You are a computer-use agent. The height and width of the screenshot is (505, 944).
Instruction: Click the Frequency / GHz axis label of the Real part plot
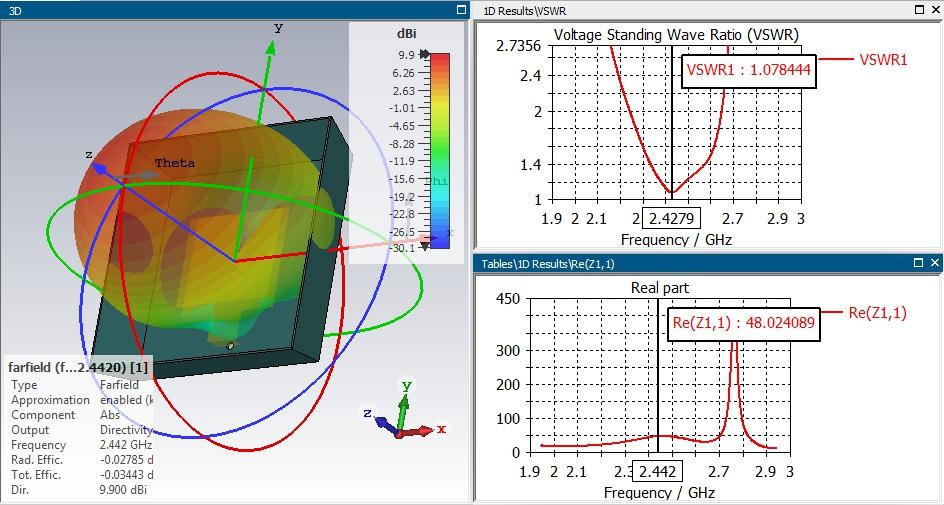(659, 492)
